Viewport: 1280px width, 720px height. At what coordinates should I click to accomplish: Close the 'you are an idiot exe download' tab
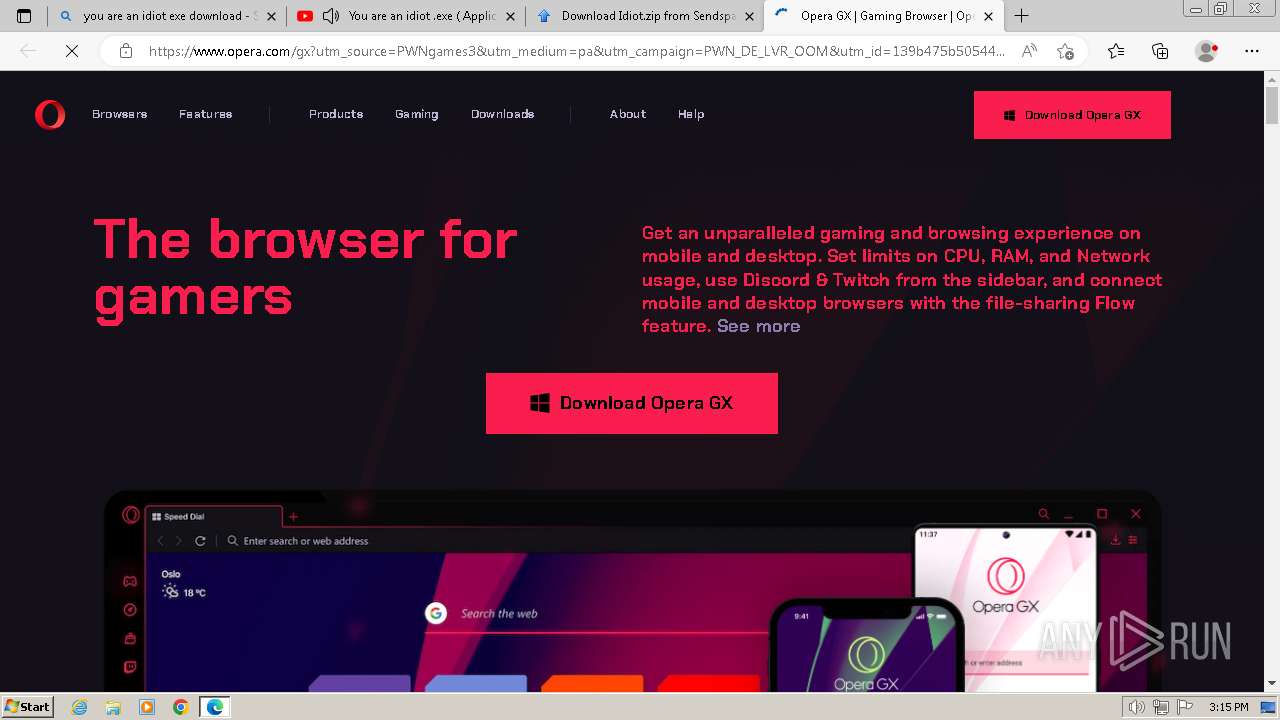(272, 16)
